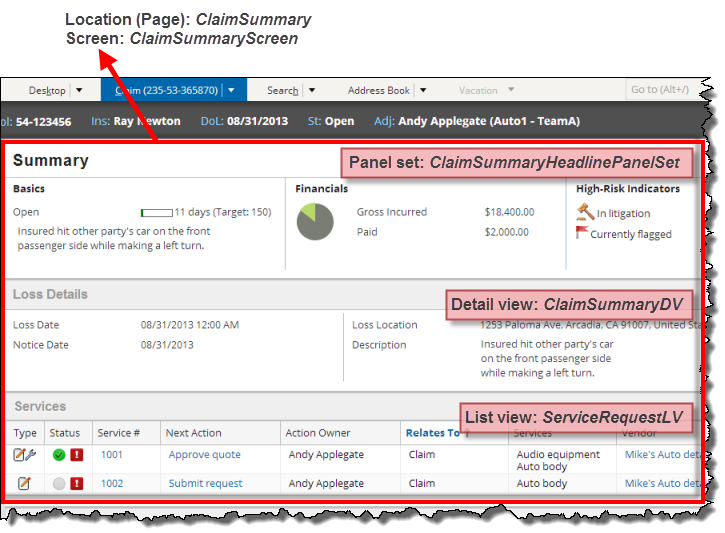The image size is (725, 533).
Task: Click the Services section heading
Action: point(40,406)
